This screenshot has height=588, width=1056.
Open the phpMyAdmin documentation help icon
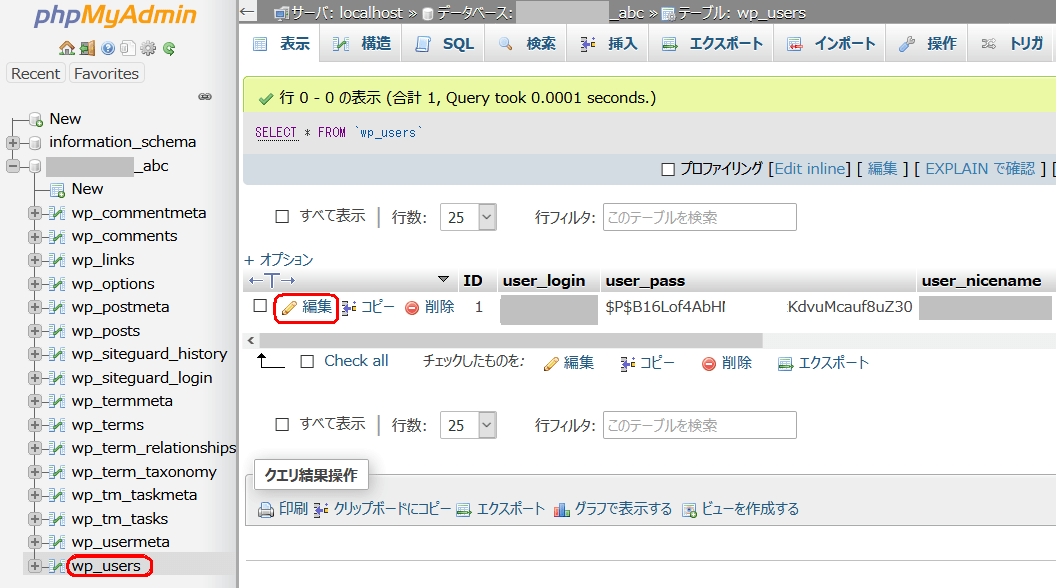108,48
